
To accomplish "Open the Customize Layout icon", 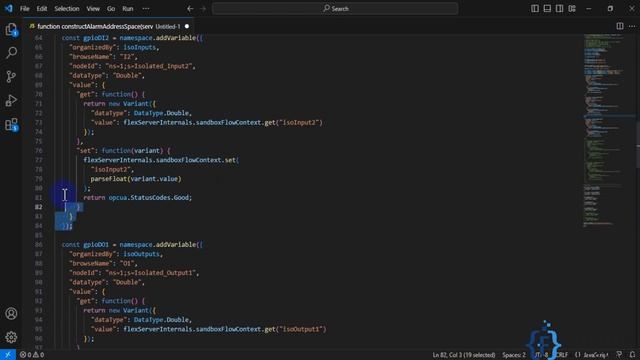I will point(572,9).
